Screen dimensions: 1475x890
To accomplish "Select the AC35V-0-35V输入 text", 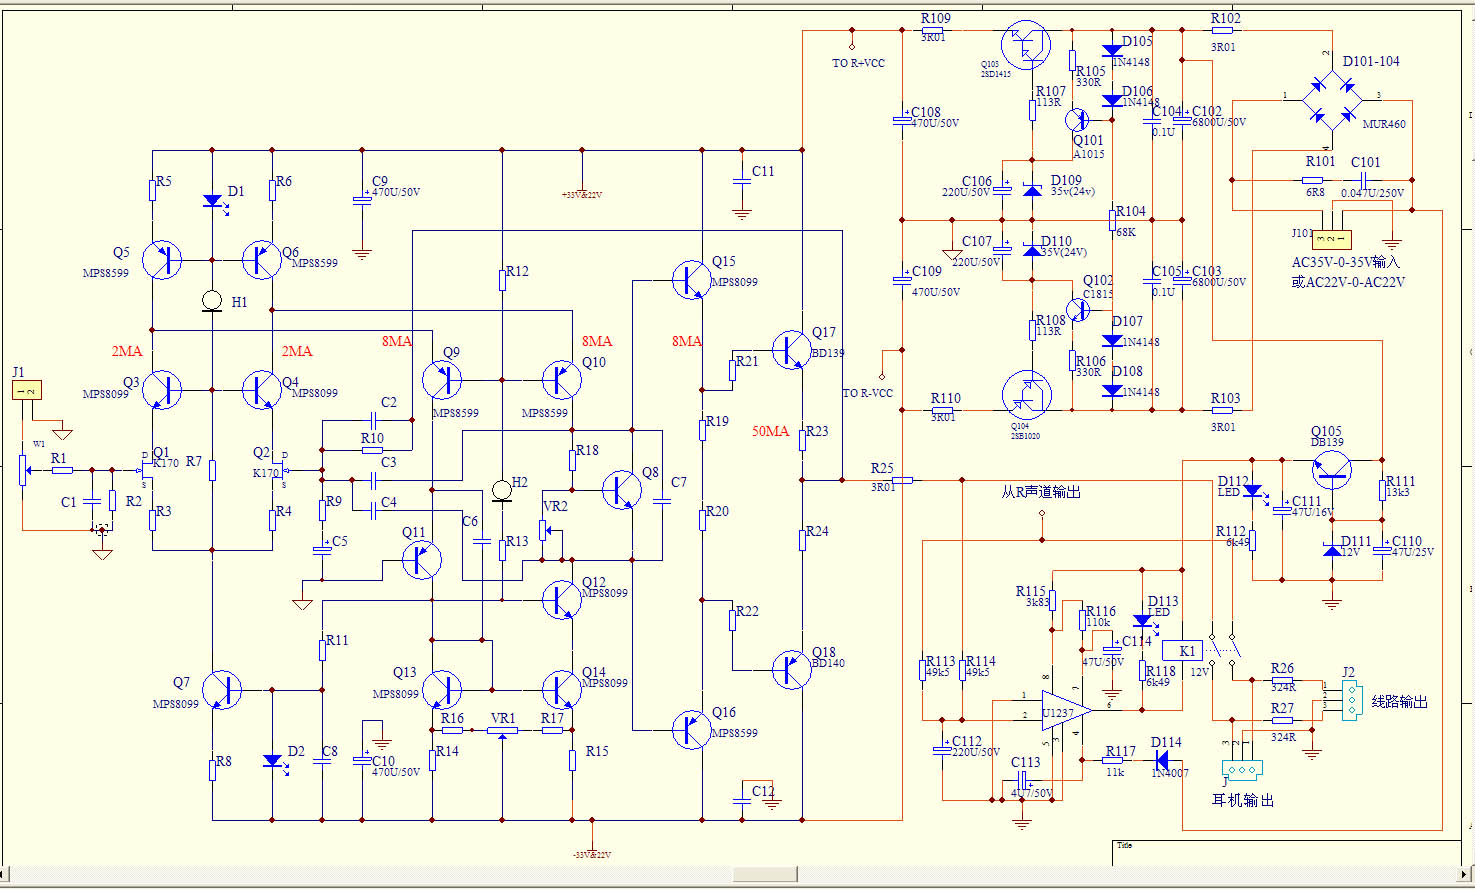I will (1346, 262).
